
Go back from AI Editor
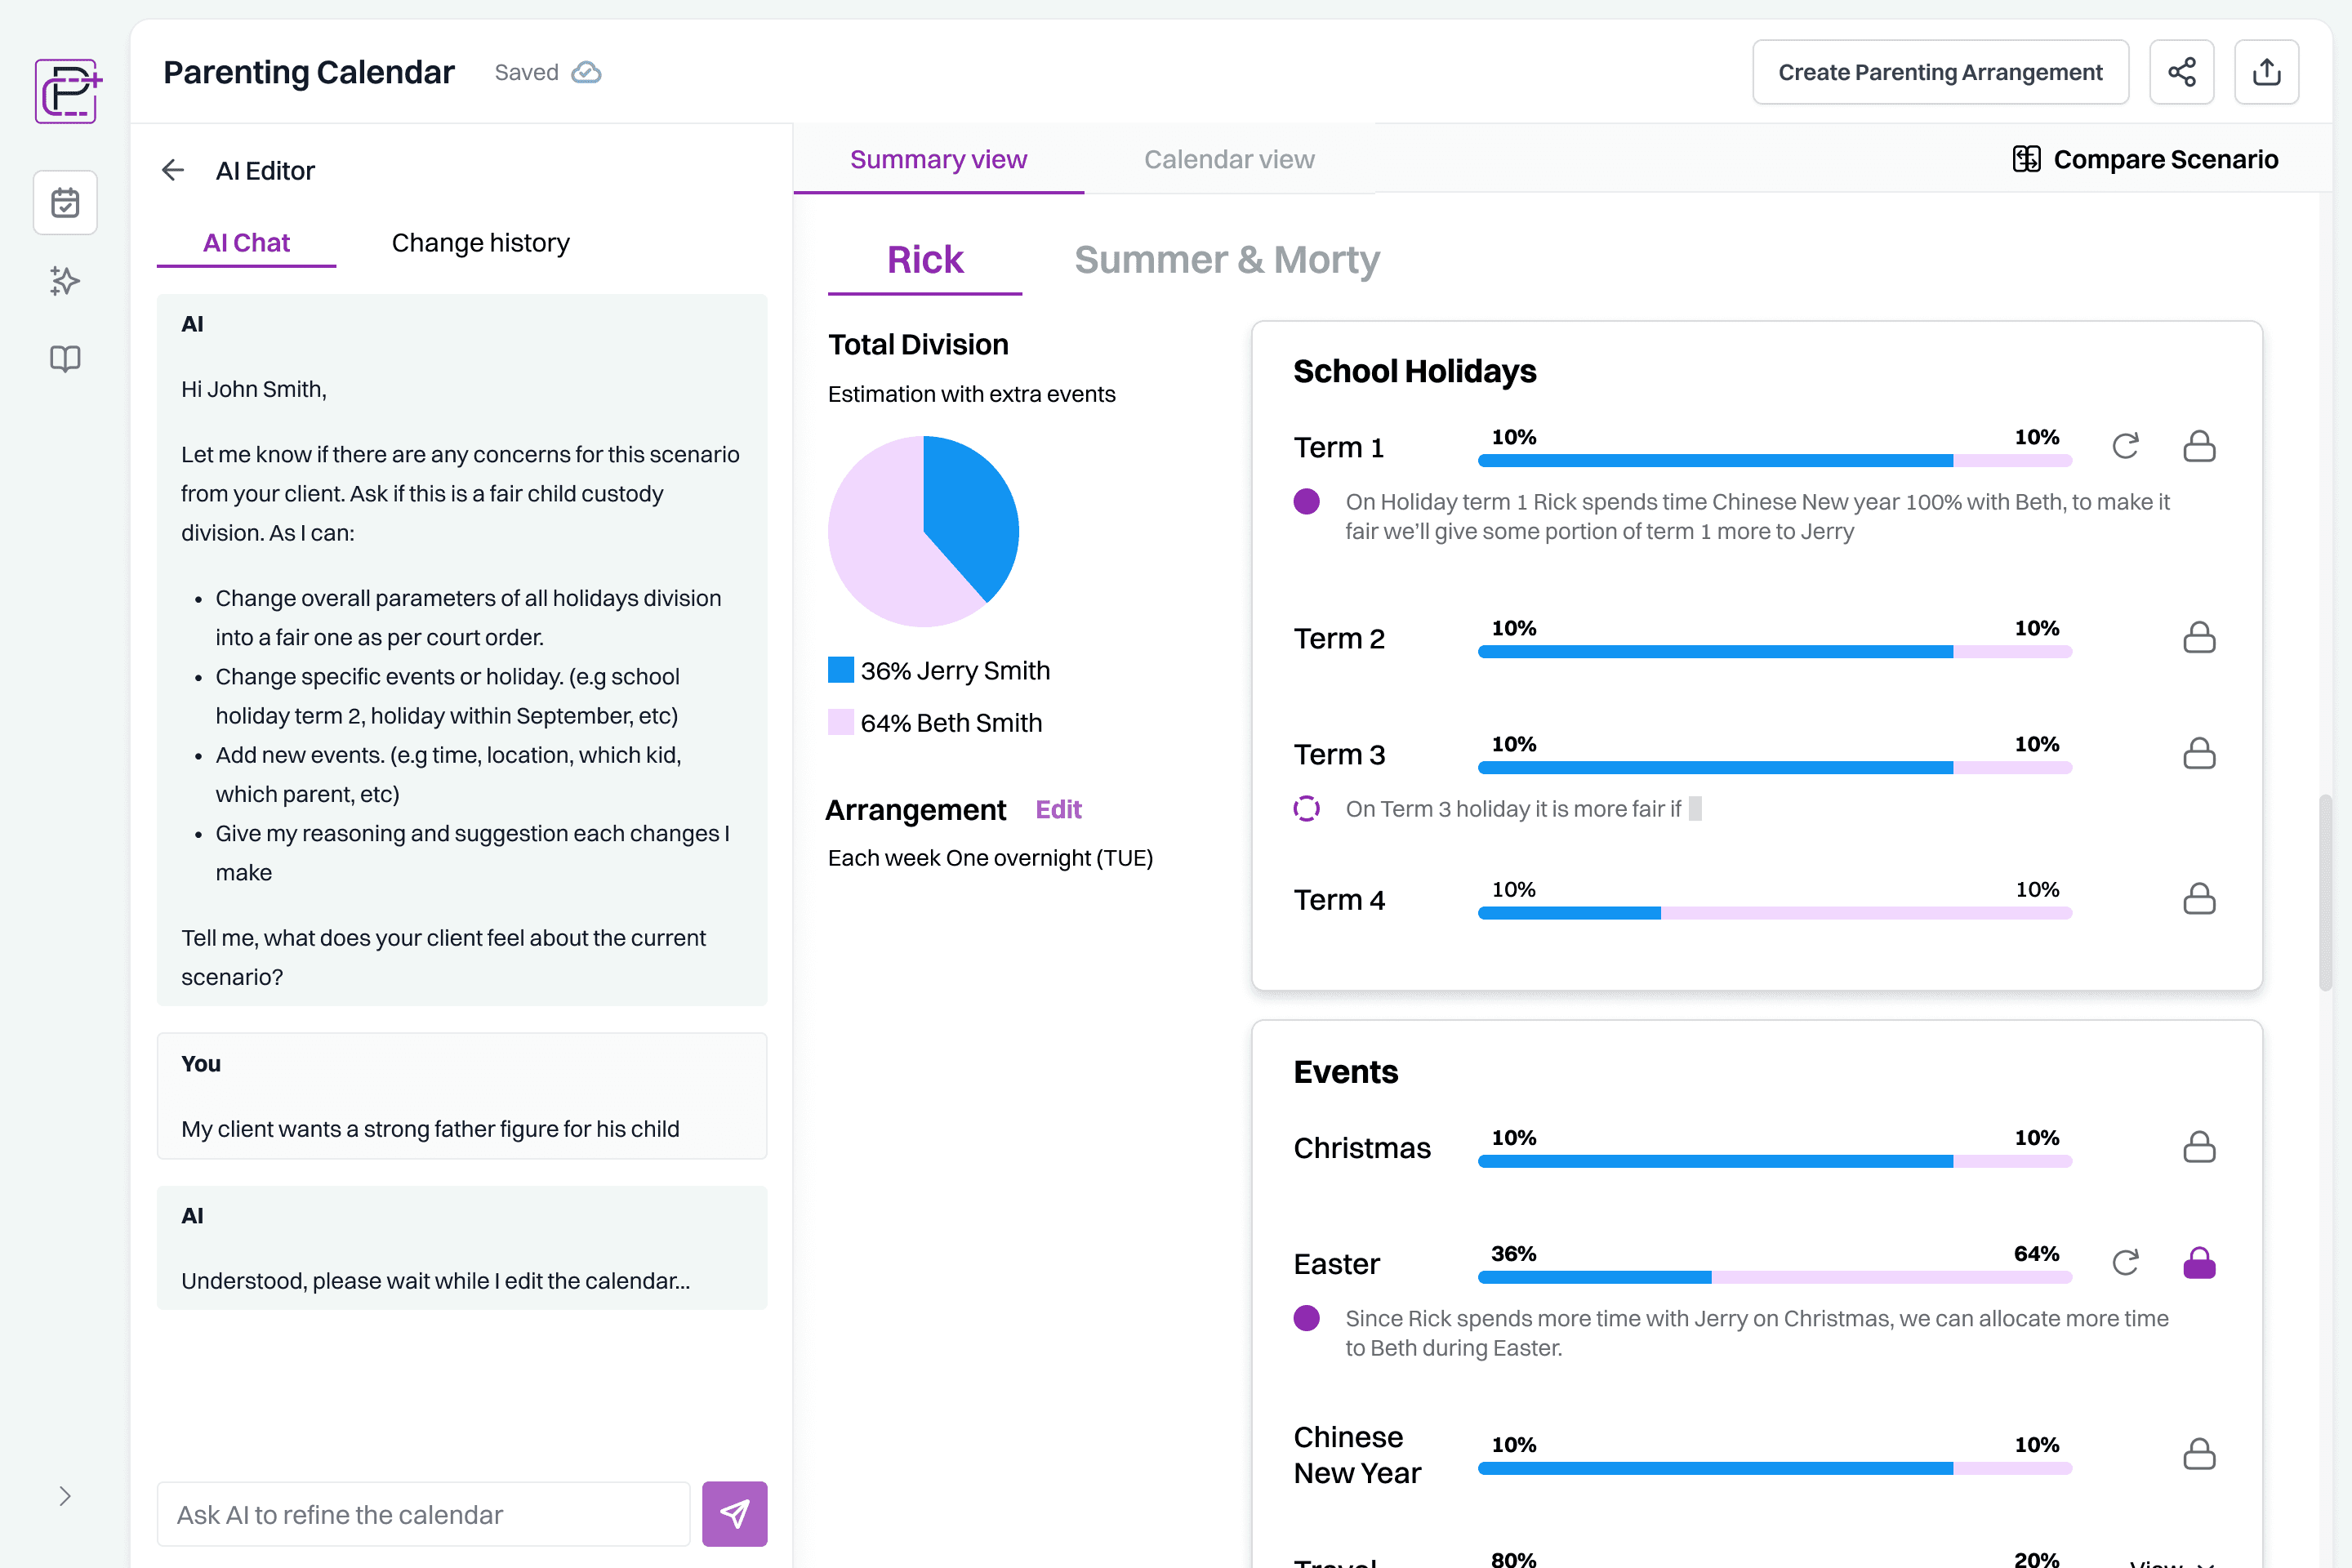click(x=173, y=170)
